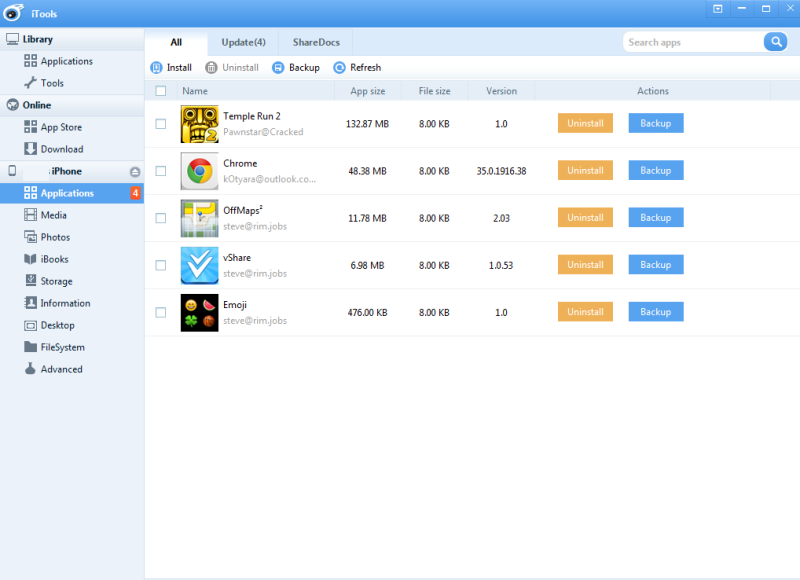The width and height of the screenshot is (800, 580).
Task: Click the Backup icon in top toolbar
Action: [278, 68]
